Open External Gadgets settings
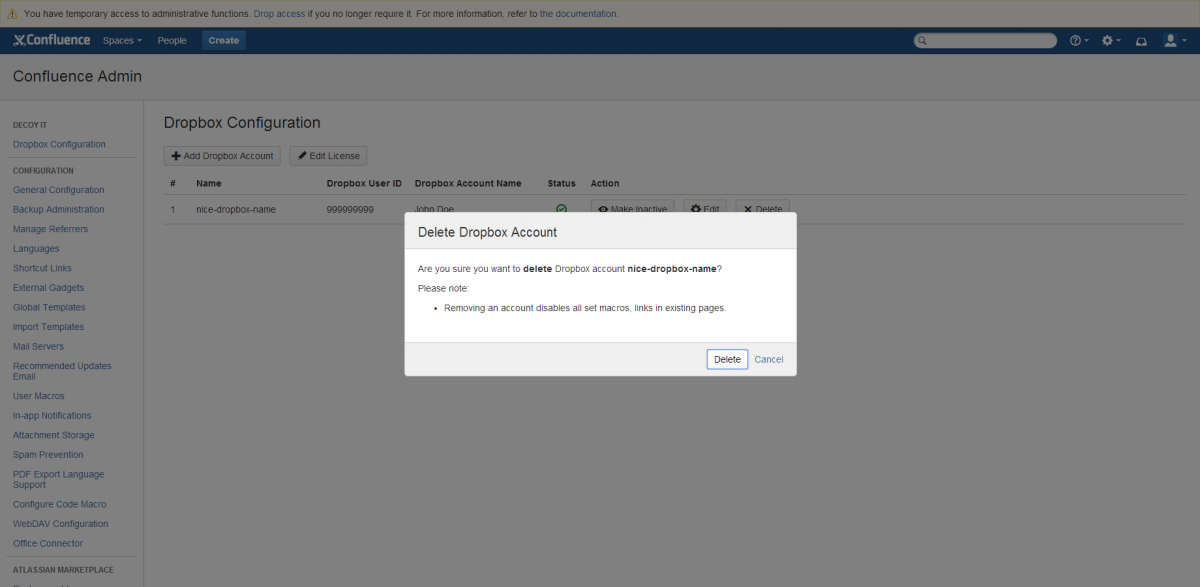 point(49,288)
